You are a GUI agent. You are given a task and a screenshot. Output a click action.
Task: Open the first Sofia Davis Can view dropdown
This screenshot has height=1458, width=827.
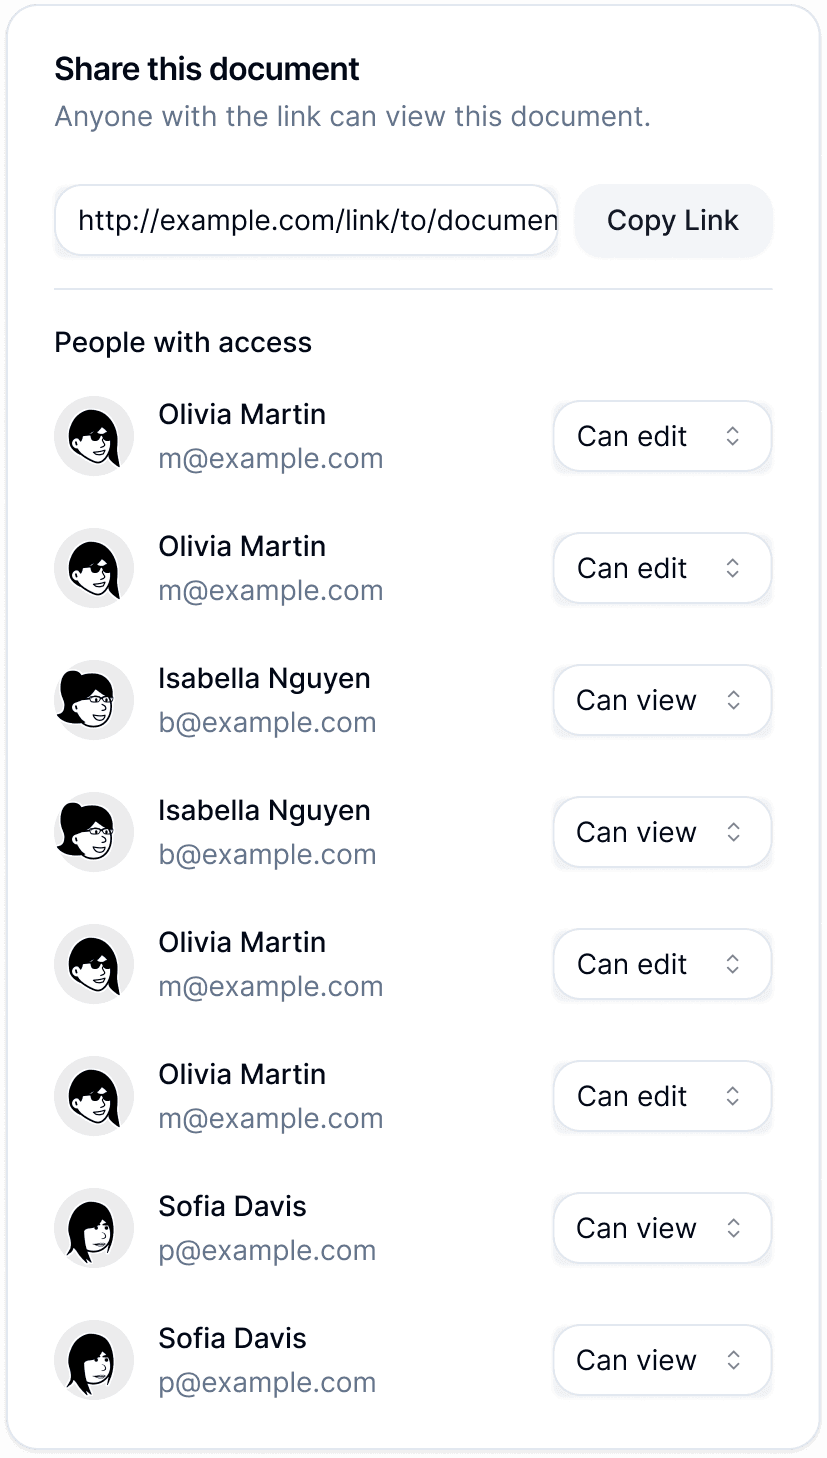click(662, 1228)
